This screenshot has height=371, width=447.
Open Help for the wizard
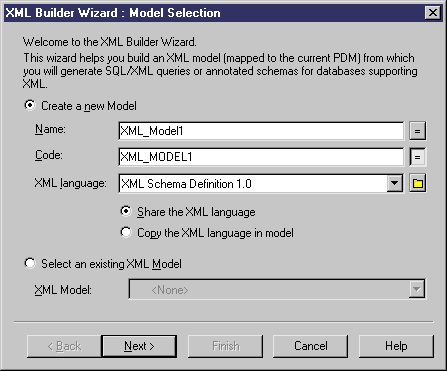coord(396,346)
